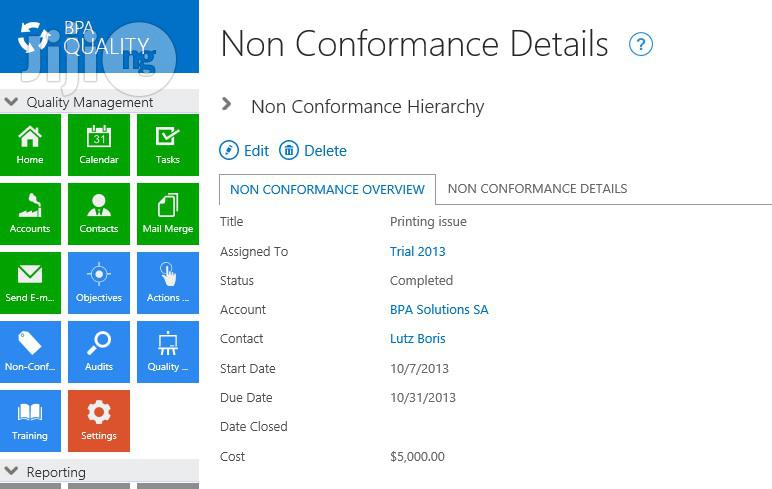Screen dimensions: 772x489
Task: Open the Lutz Boris contact link
Action: (418, 338)
